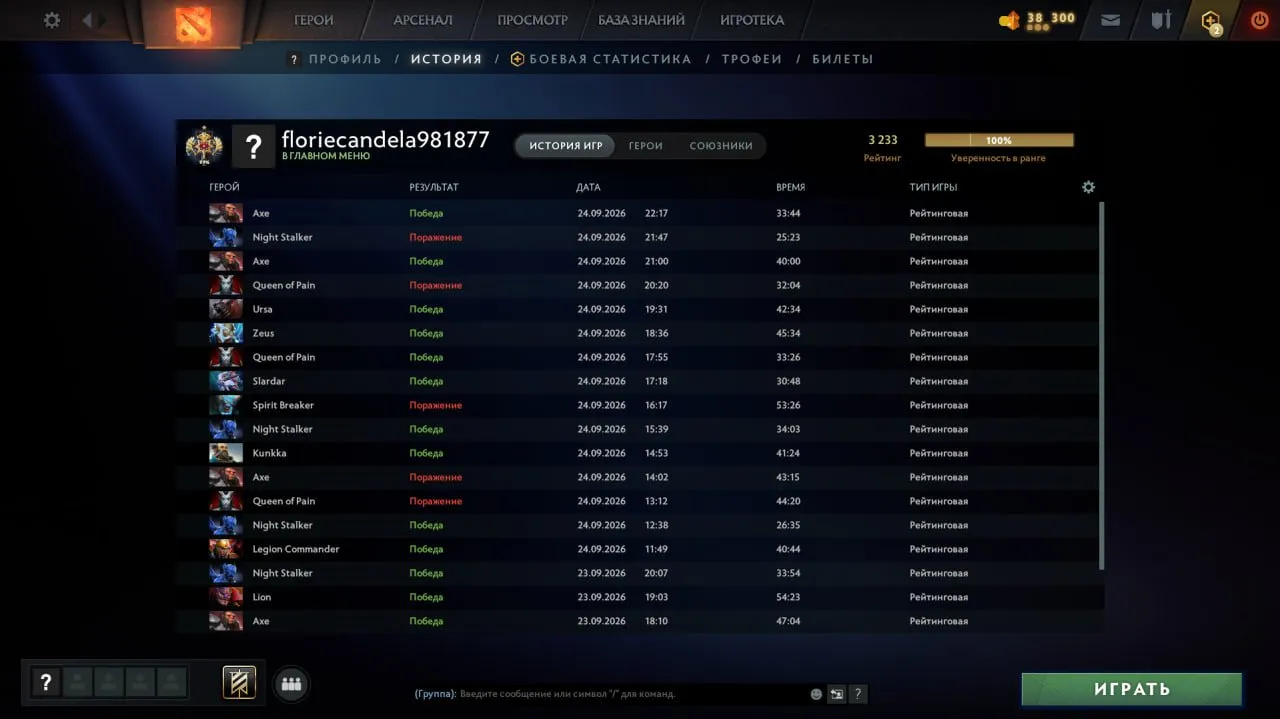The image size is (1280, 719).
Task: Click the green ИГРАТЬ button
Action: tap(1132, 689)
